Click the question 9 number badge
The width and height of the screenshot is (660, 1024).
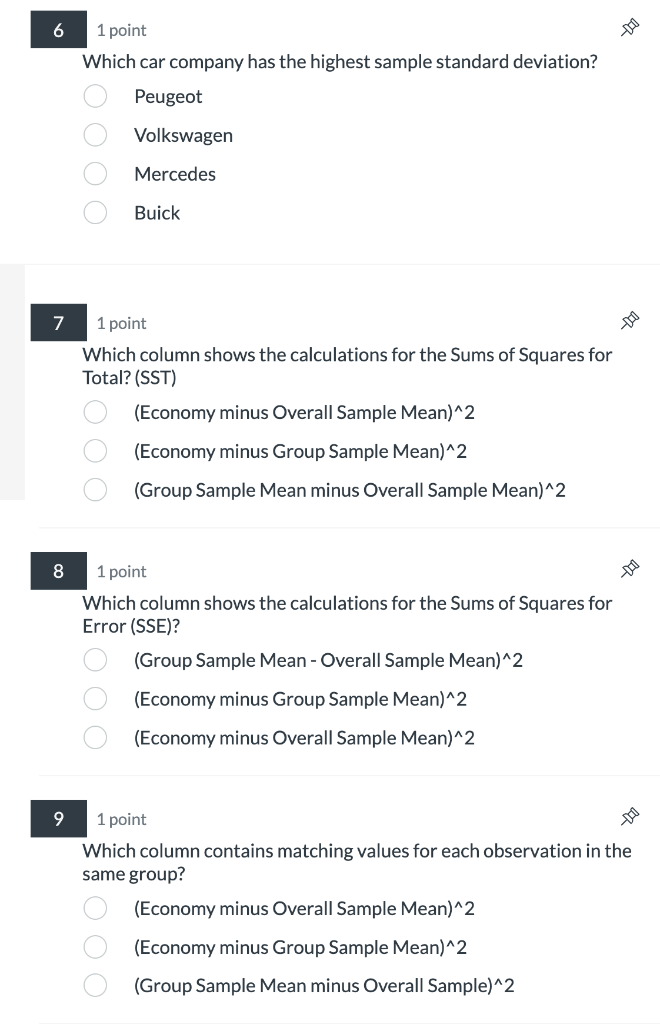click(58, 818)
